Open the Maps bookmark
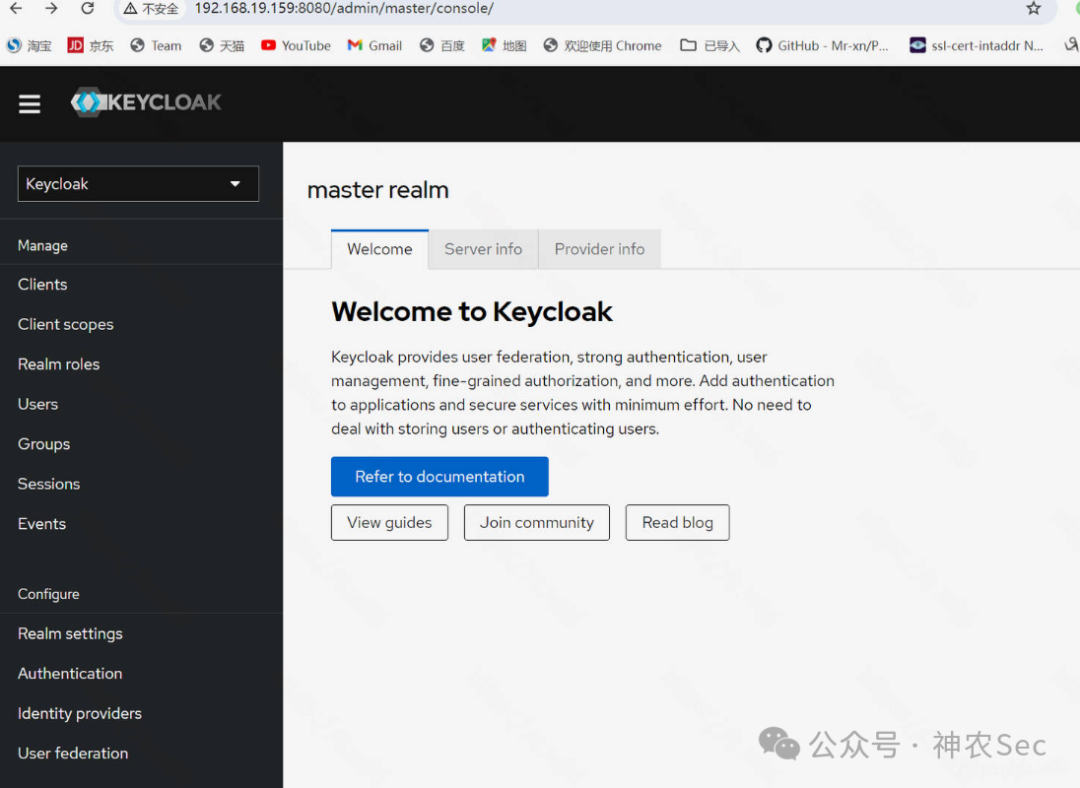This screenshot has width=1080, height=788. pos(504,45)
